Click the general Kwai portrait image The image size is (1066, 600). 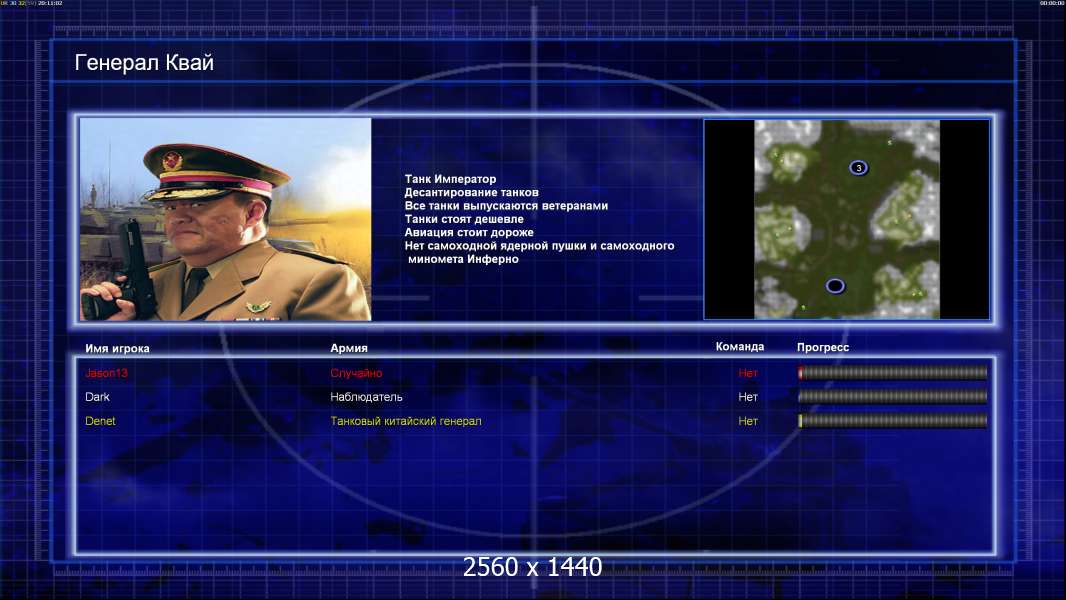pyautogui.click(x=226, y=219)
